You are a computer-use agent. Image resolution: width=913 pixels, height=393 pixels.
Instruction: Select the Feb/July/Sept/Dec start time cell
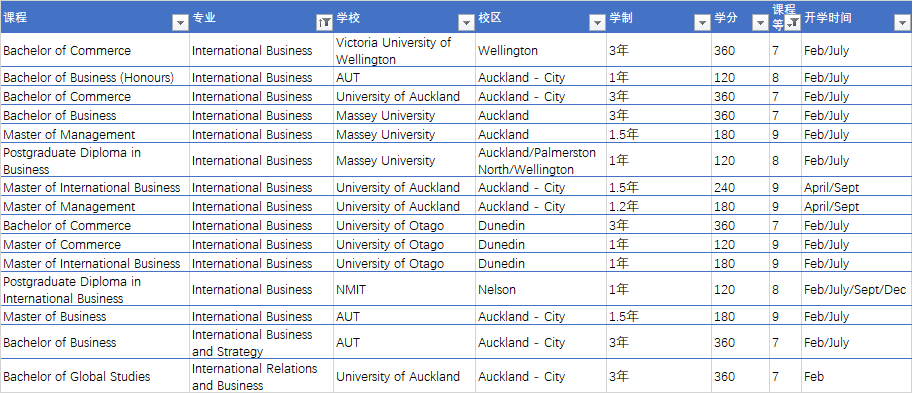(x=857, y=289)
